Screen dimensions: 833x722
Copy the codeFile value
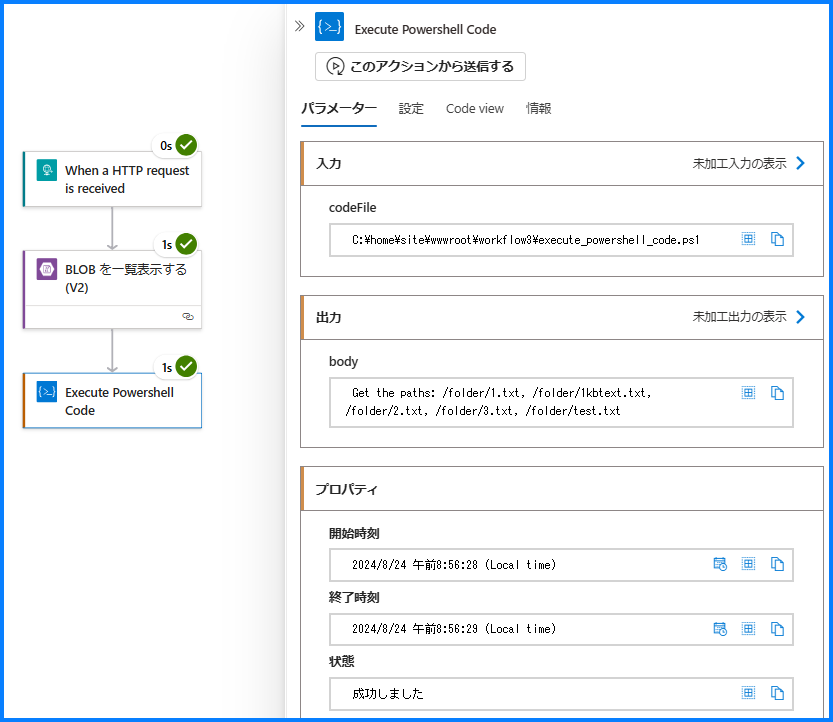[x=777, y=239]
